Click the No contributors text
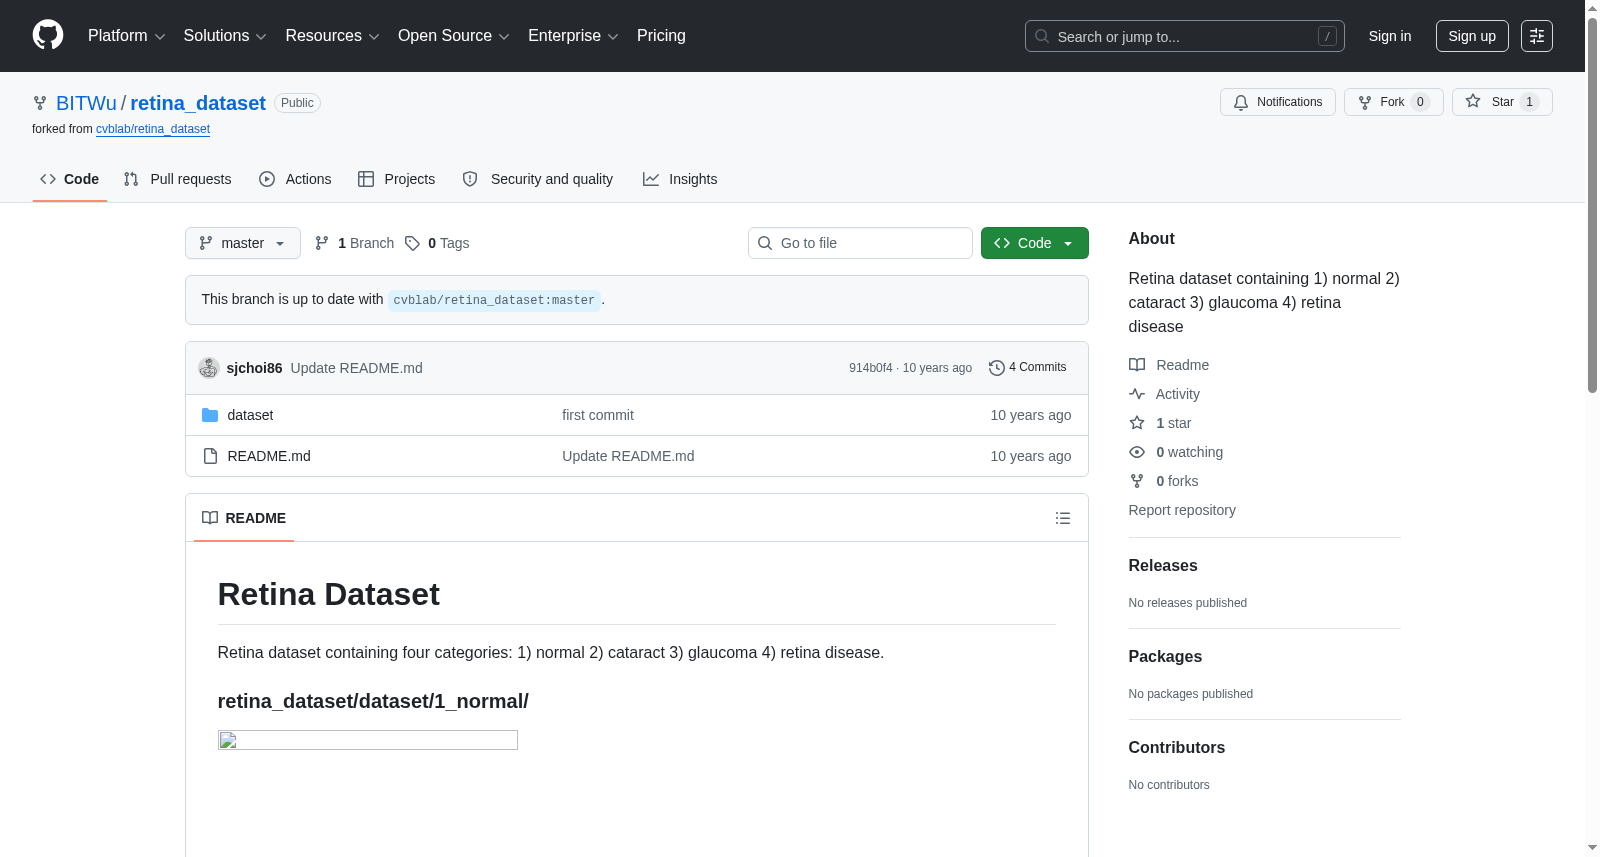Viewport: 1600px width, 857px height. [x=1169, y=785]
